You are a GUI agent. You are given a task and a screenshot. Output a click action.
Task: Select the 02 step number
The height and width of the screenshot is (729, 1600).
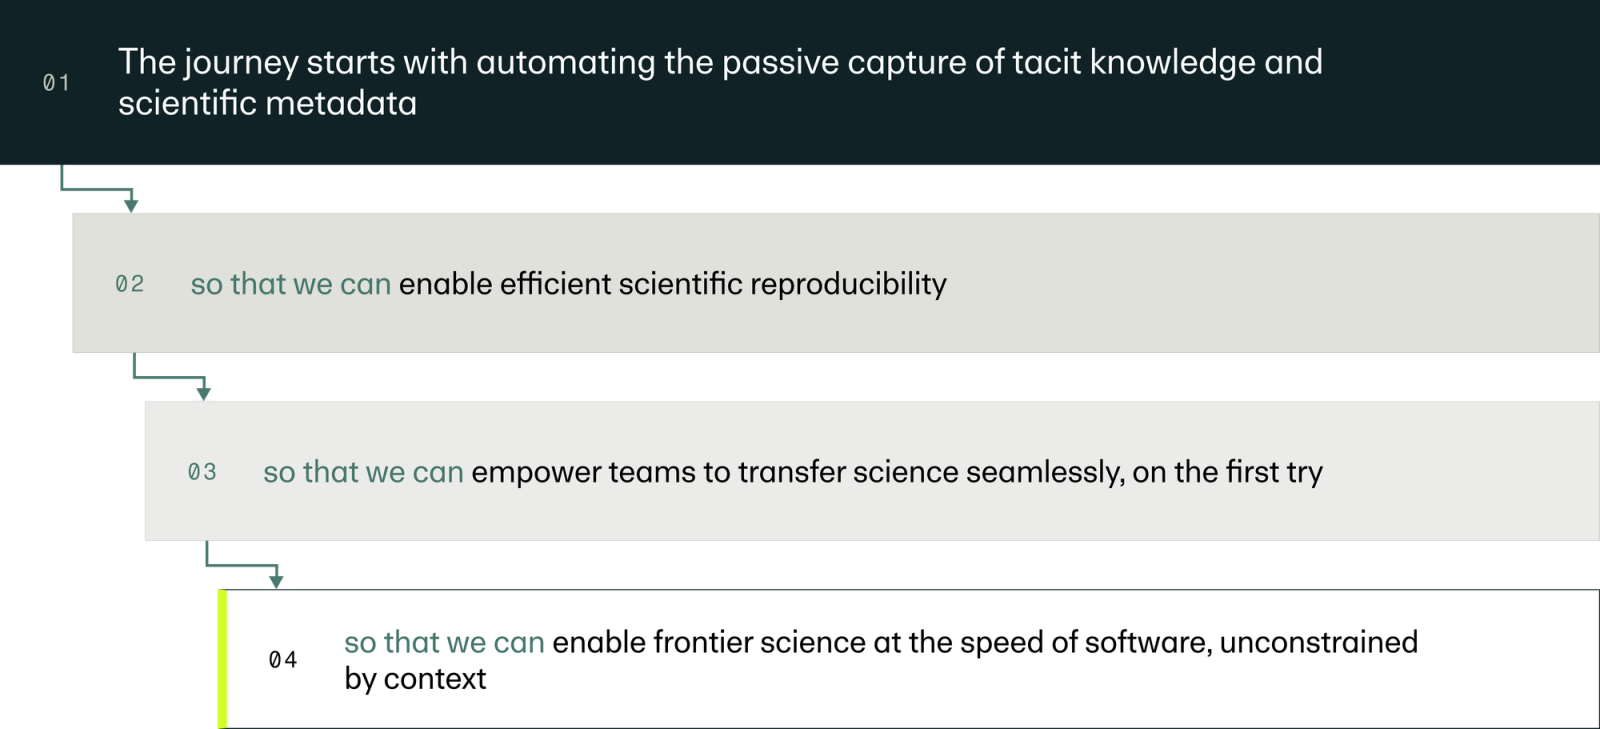pos(129,284)
